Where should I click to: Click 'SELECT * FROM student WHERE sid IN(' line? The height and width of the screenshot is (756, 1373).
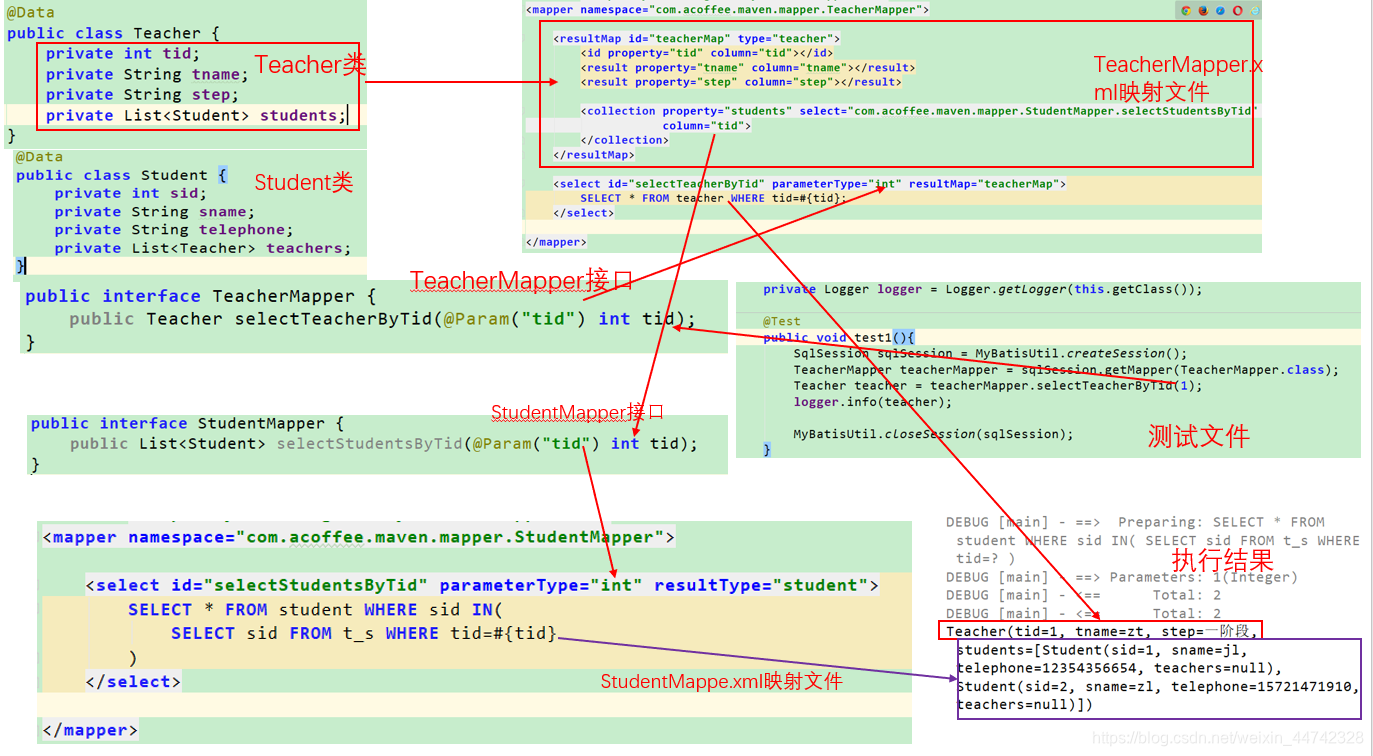(316, 610)
